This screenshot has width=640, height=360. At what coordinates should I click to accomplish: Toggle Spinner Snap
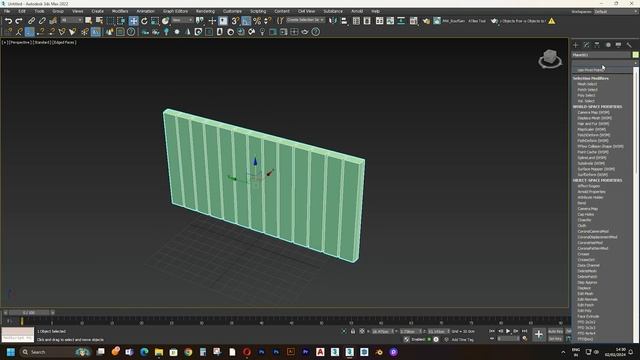(268, 21)
